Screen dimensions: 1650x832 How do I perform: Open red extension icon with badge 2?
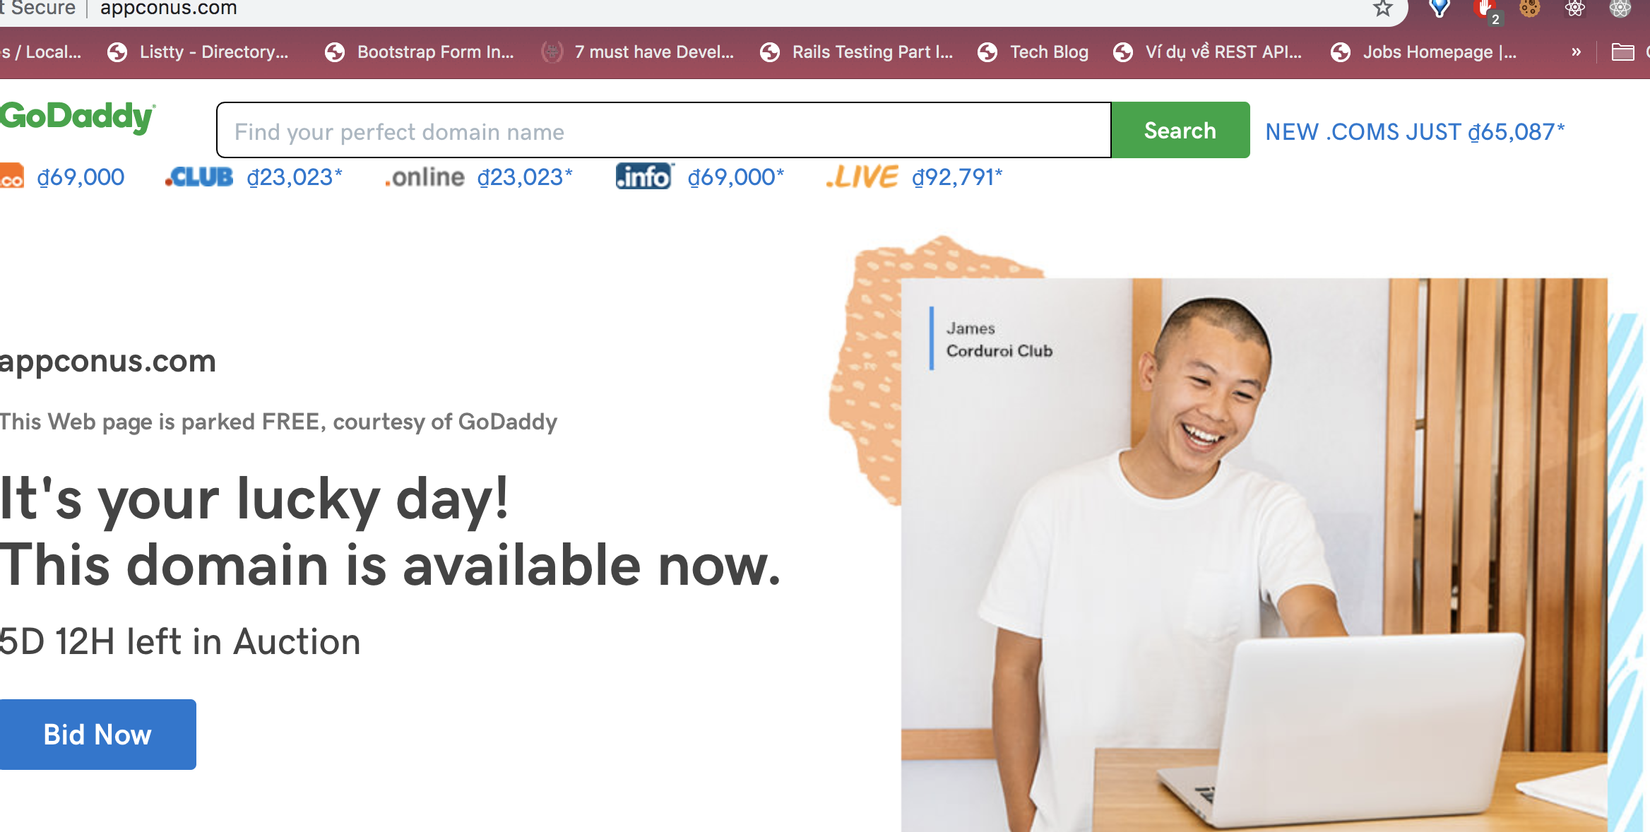(x=1485, y=10)
